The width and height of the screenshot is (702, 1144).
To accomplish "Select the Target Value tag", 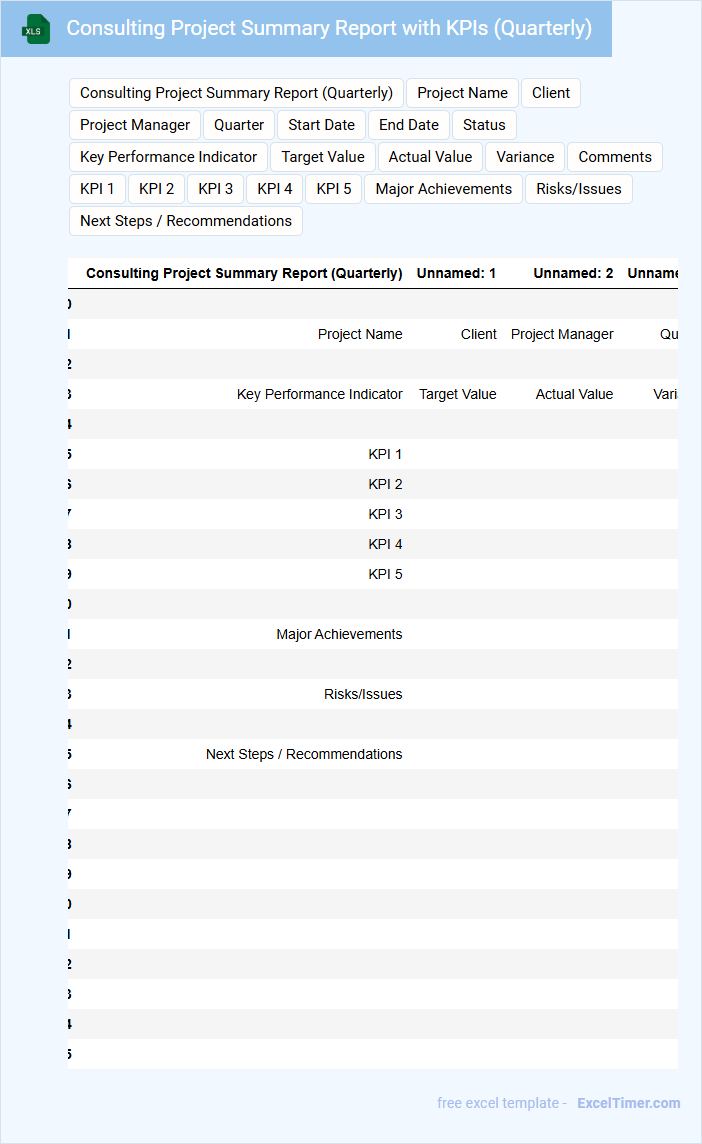I will [x=323, y=157].
